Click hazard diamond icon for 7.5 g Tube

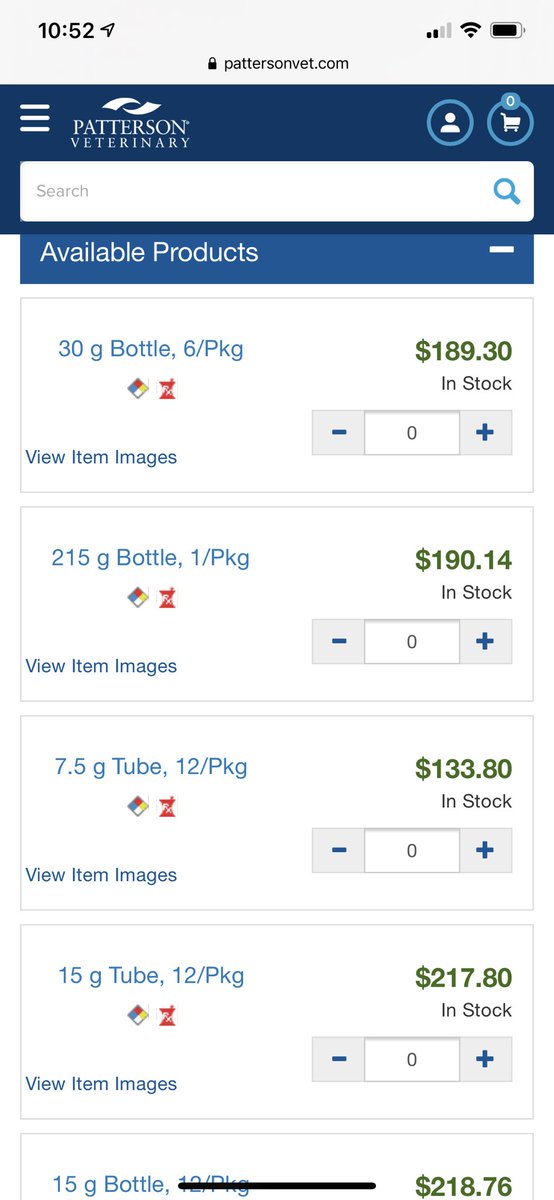[x=138, y=806]
